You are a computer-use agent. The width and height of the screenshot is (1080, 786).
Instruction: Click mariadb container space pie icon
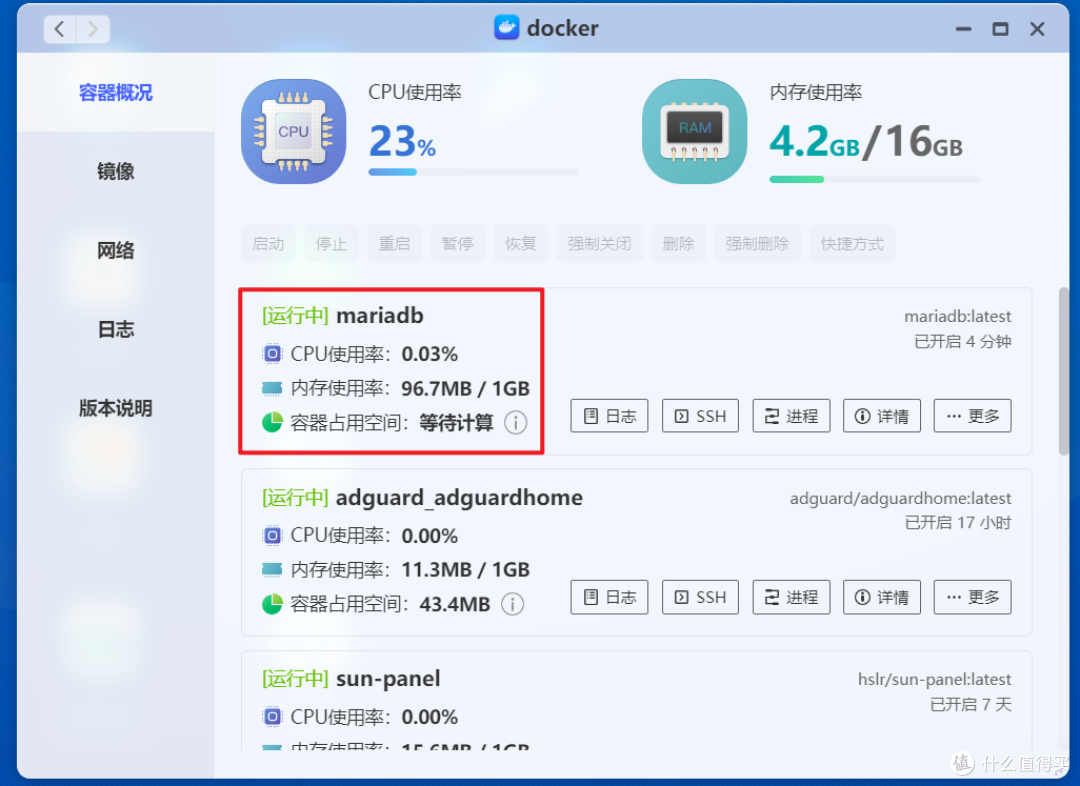tap(272, 422)
